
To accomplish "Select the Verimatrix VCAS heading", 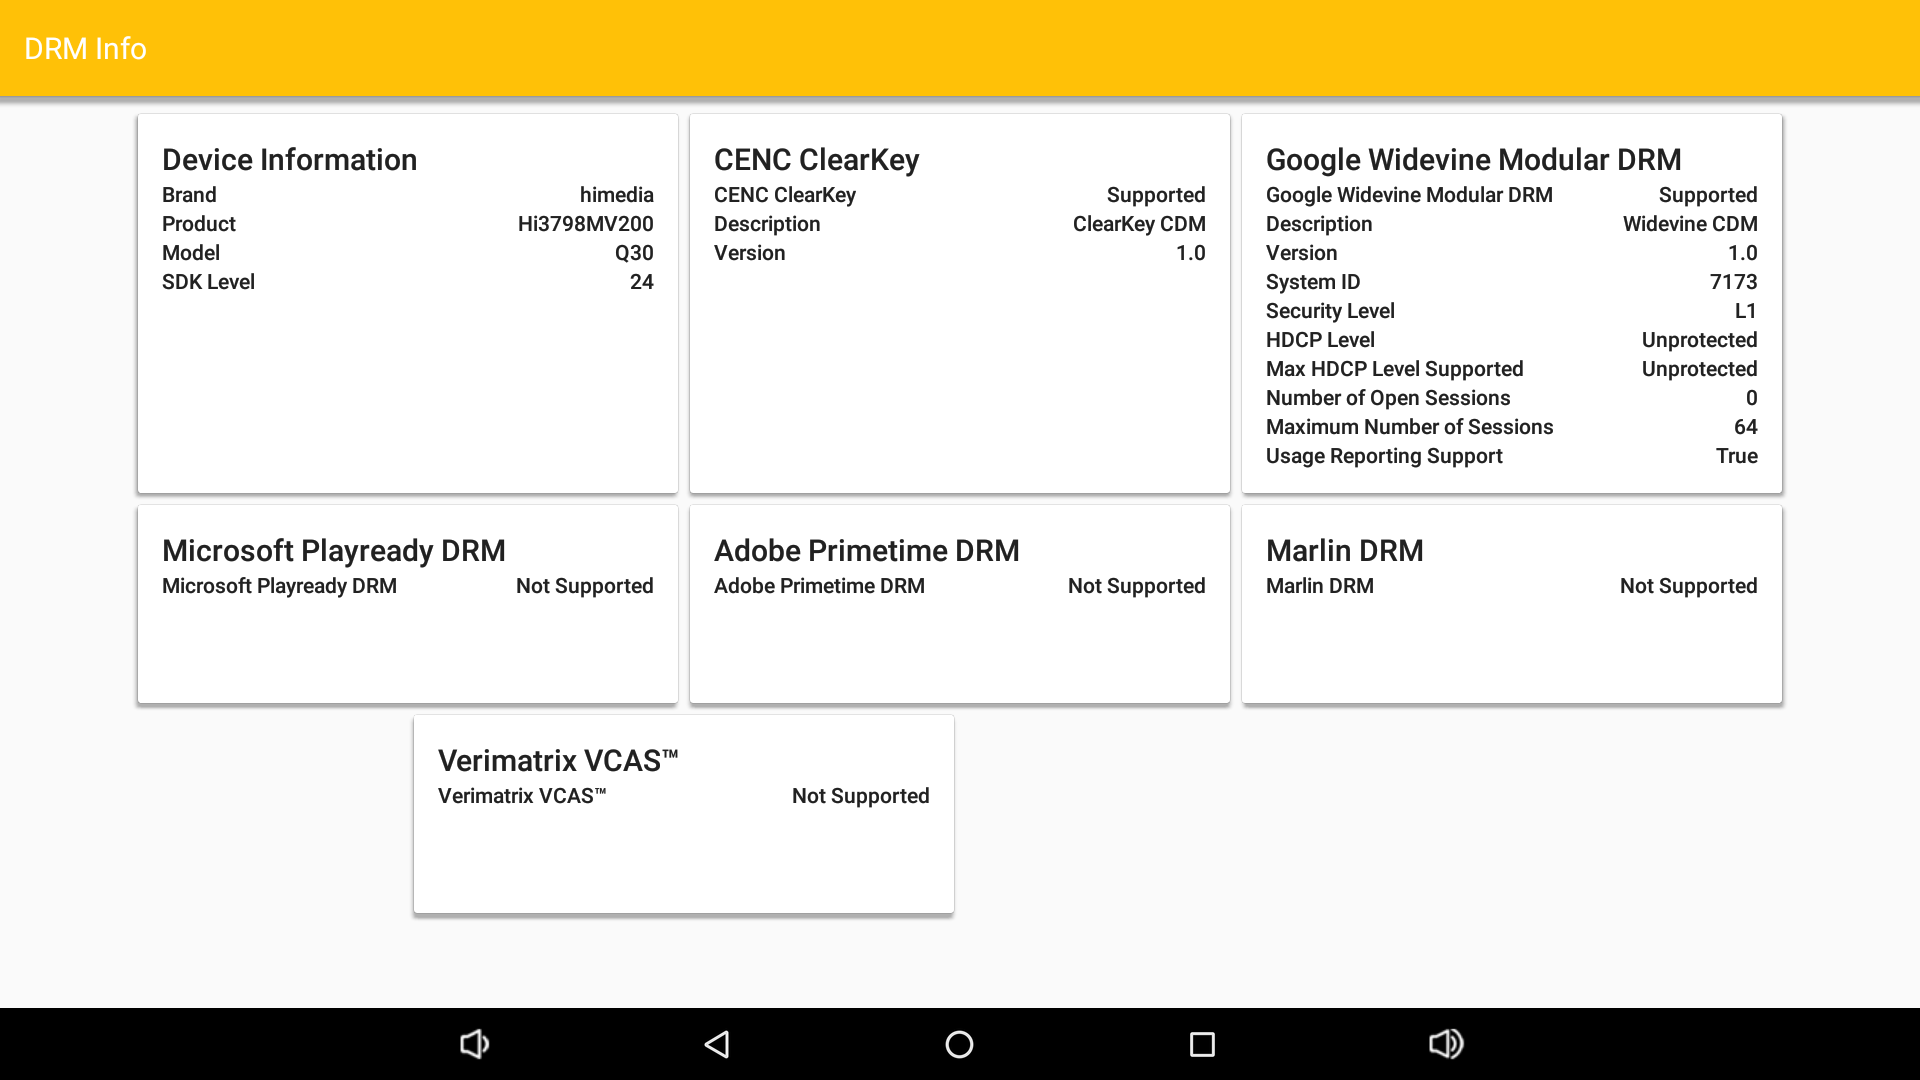I will tap(558, 761).
